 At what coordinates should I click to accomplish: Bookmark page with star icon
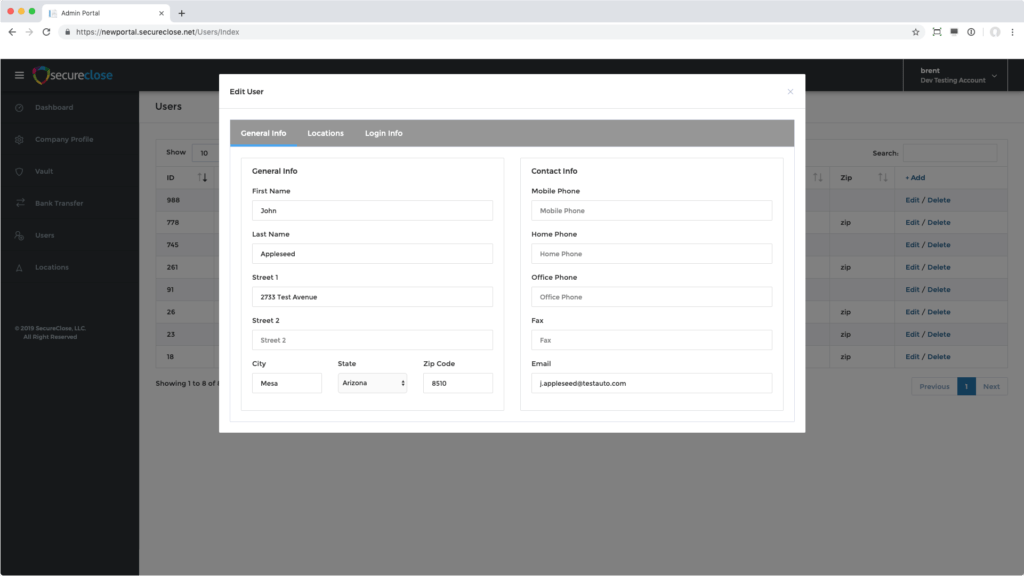point(915,32)
